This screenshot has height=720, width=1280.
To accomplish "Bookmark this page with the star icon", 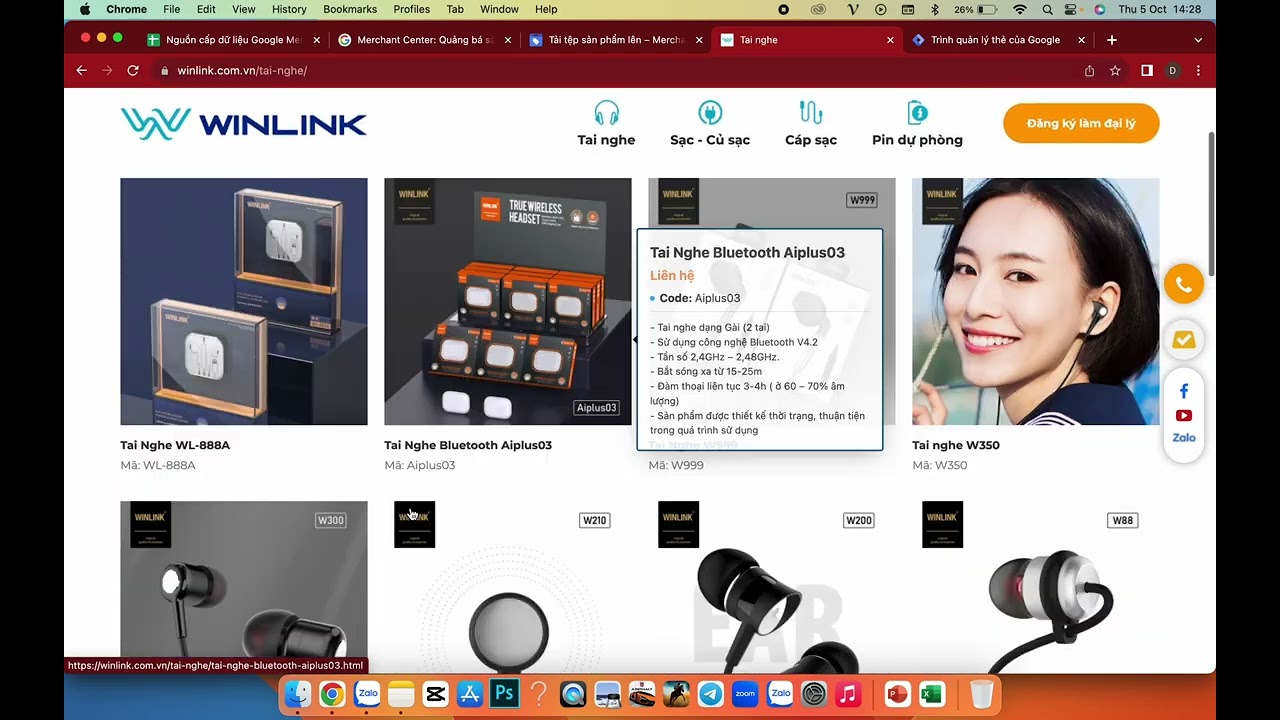I will pos(1115,71).
